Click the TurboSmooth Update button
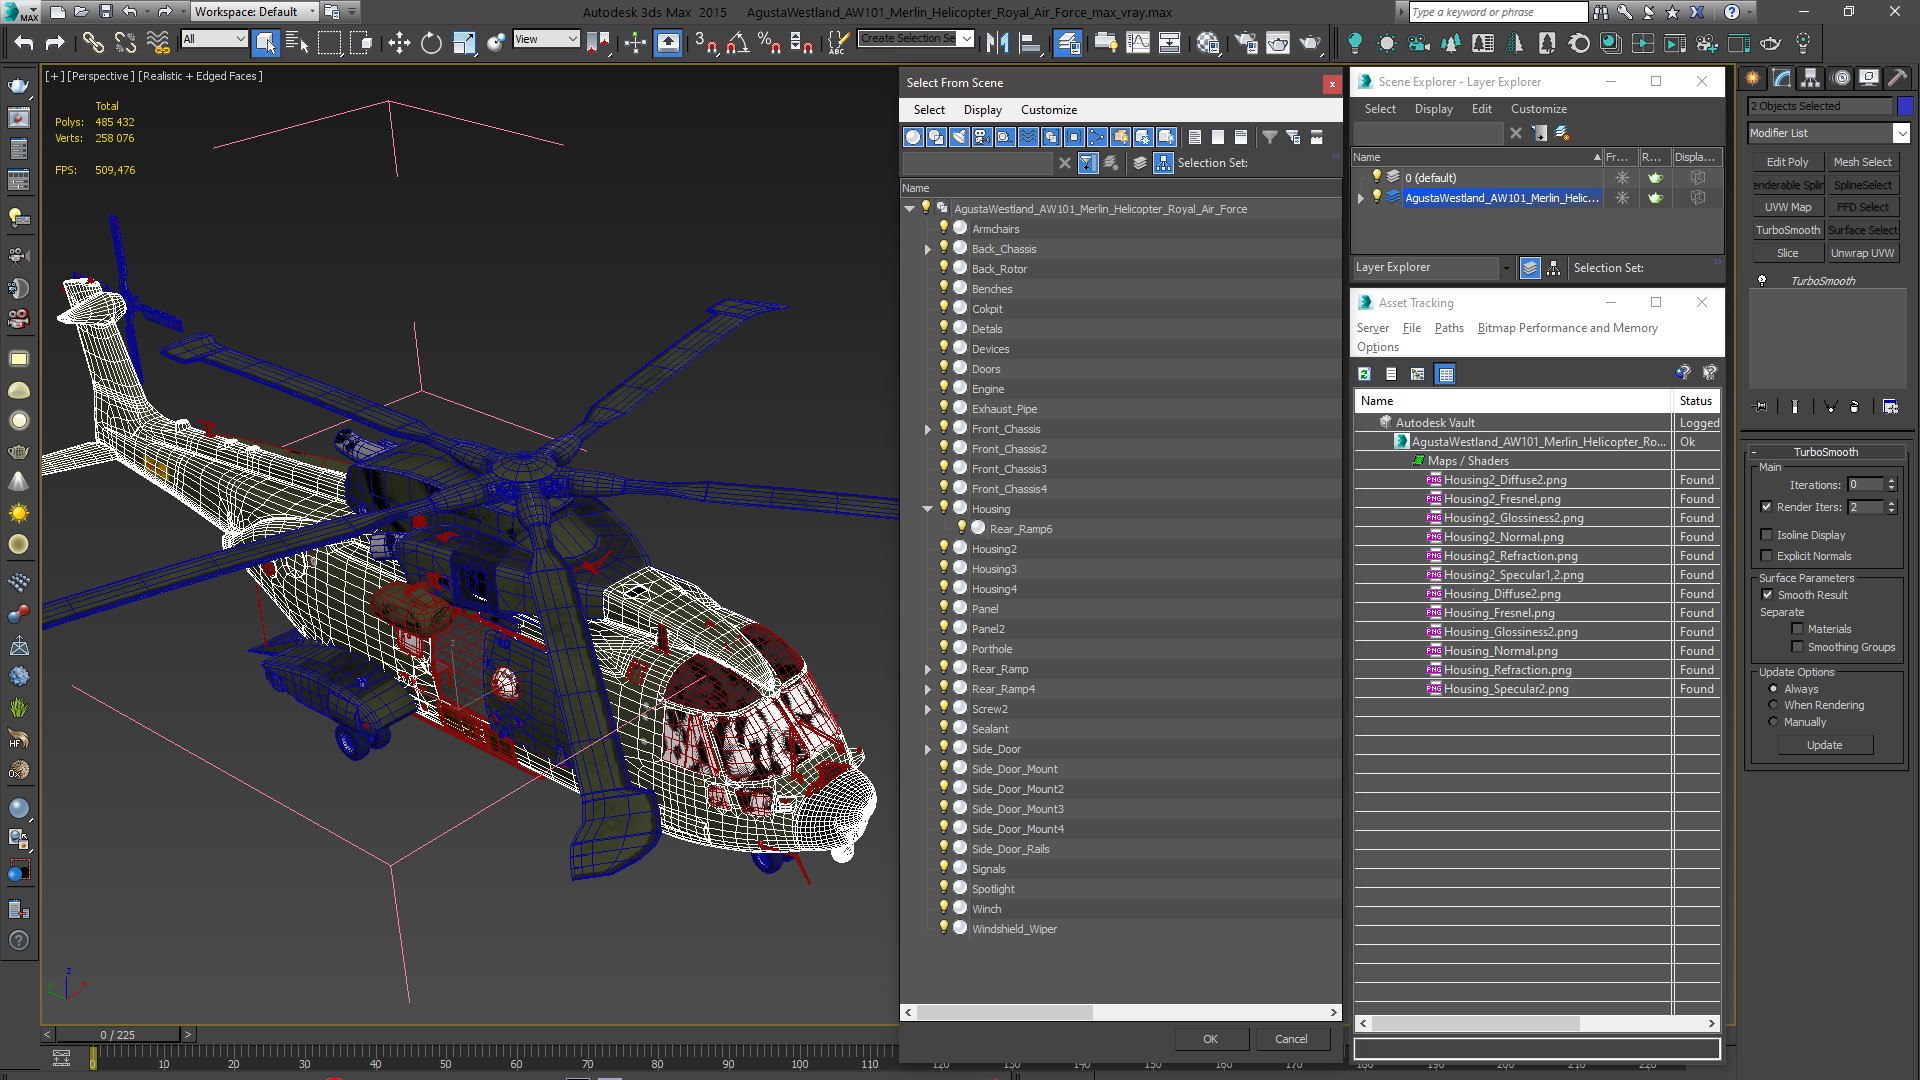This screenshot has width=1920, height=1080. [1824, 745]
